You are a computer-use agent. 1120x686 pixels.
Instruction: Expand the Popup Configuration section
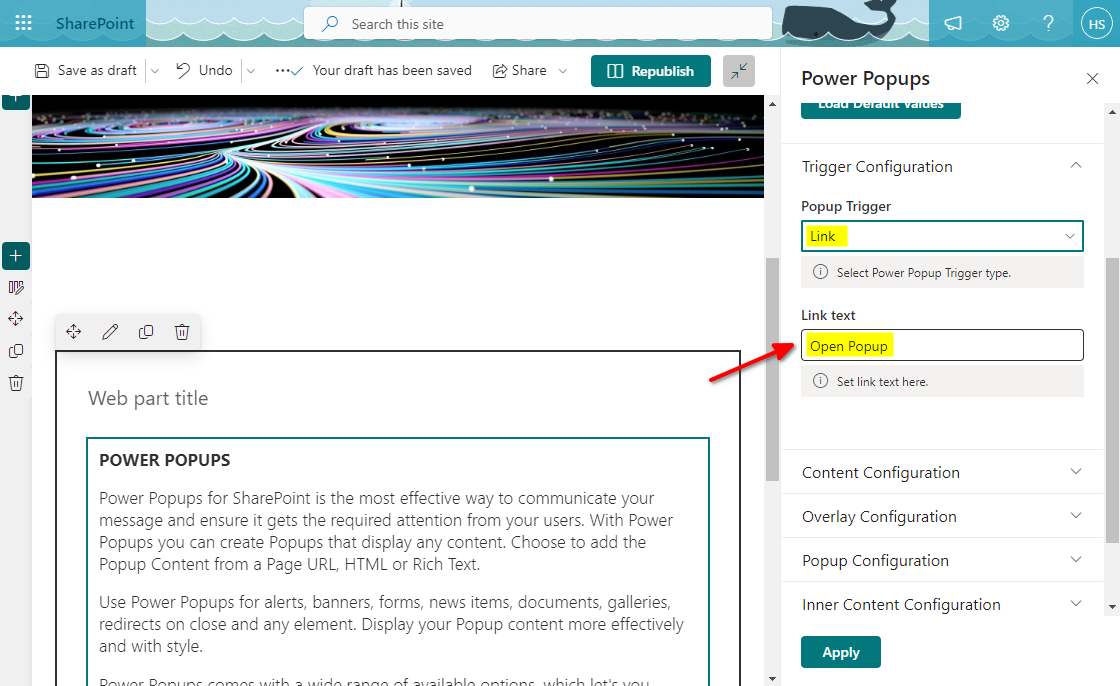[942, 560]
